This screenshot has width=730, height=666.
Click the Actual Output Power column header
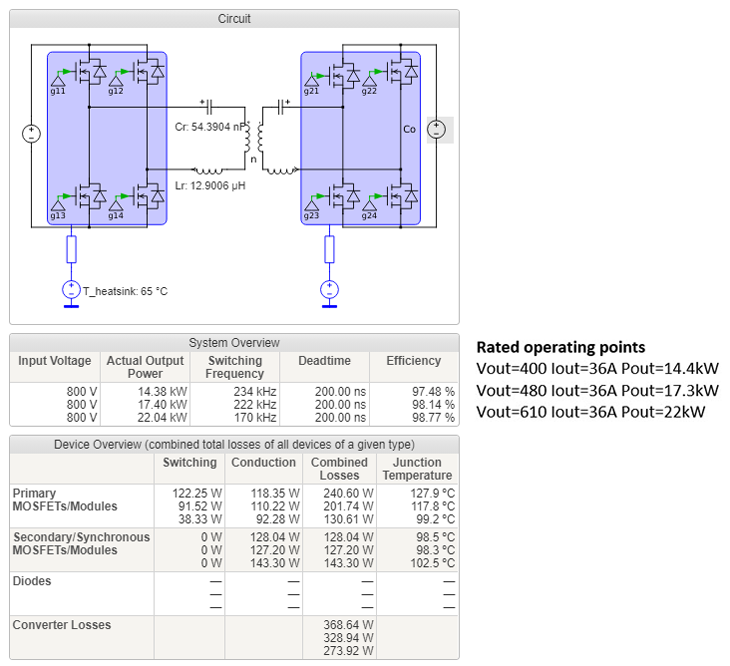coord(145,367)
